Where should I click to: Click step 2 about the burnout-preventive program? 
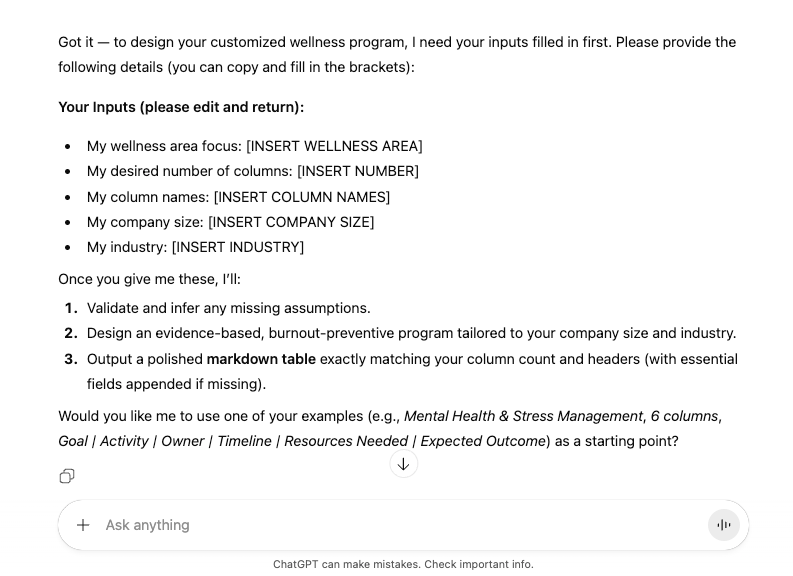click(x=411, y=333)
